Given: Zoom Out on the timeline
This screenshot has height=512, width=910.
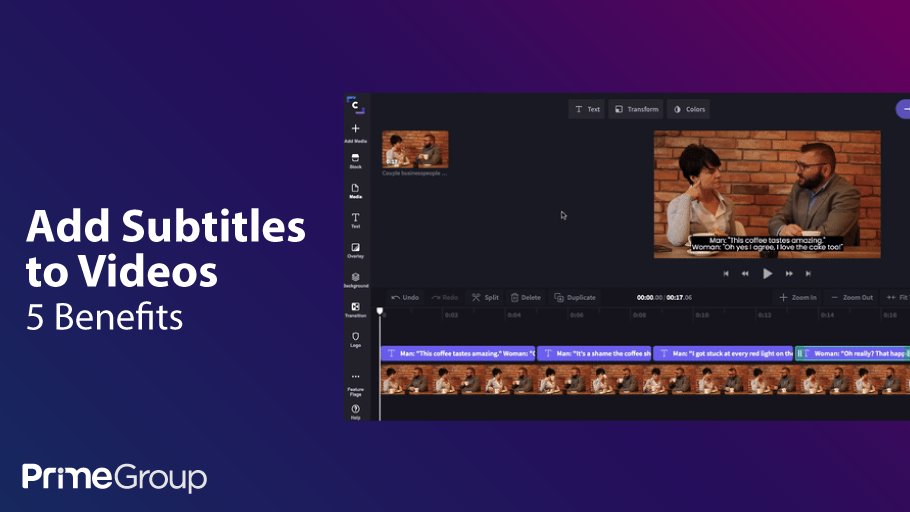Looking at the screenshot, I should pyautogui.click(x=852, y=297).
